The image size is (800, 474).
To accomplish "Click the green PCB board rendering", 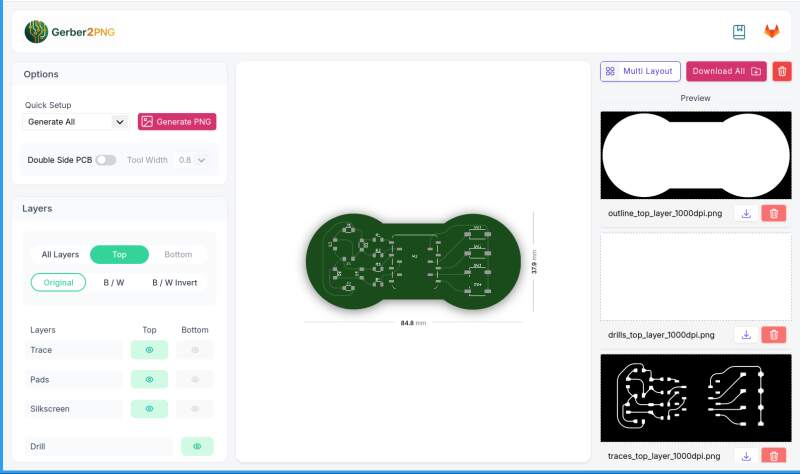I will [x=413, y=261].
